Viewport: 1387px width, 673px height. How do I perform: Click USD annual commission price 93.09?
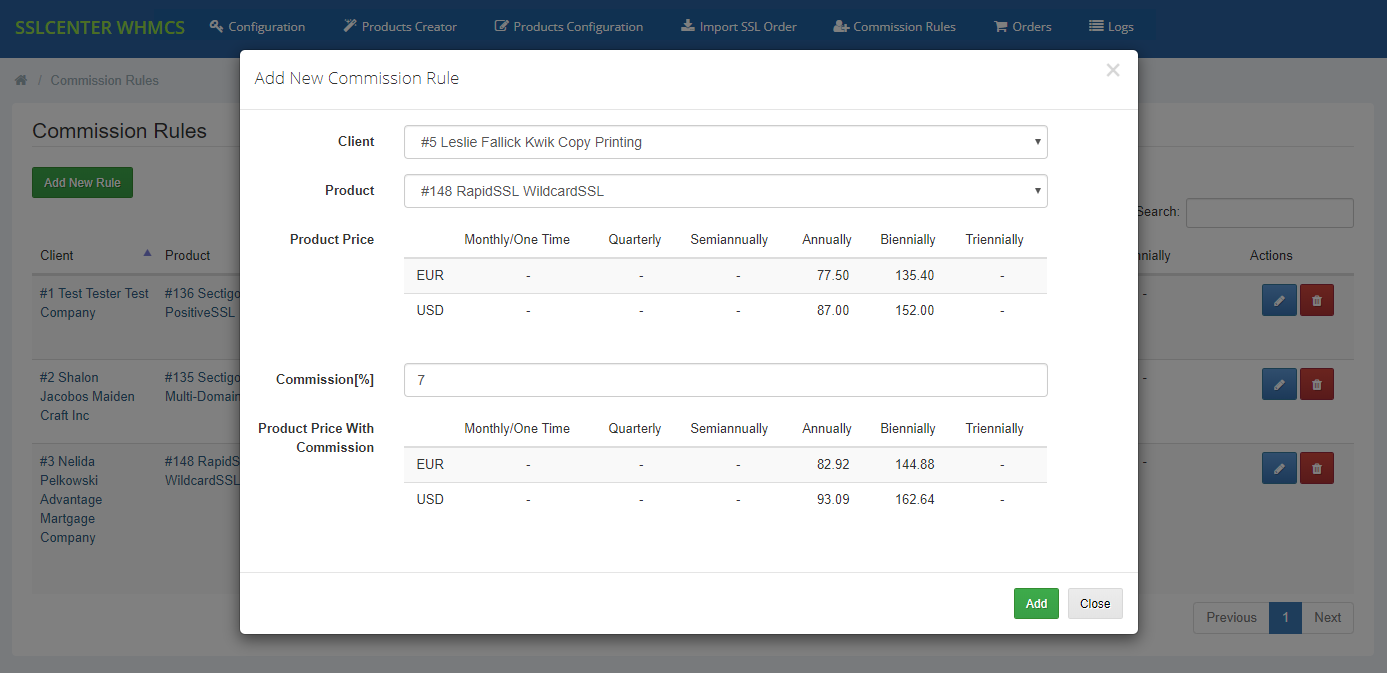click(833, 499)
